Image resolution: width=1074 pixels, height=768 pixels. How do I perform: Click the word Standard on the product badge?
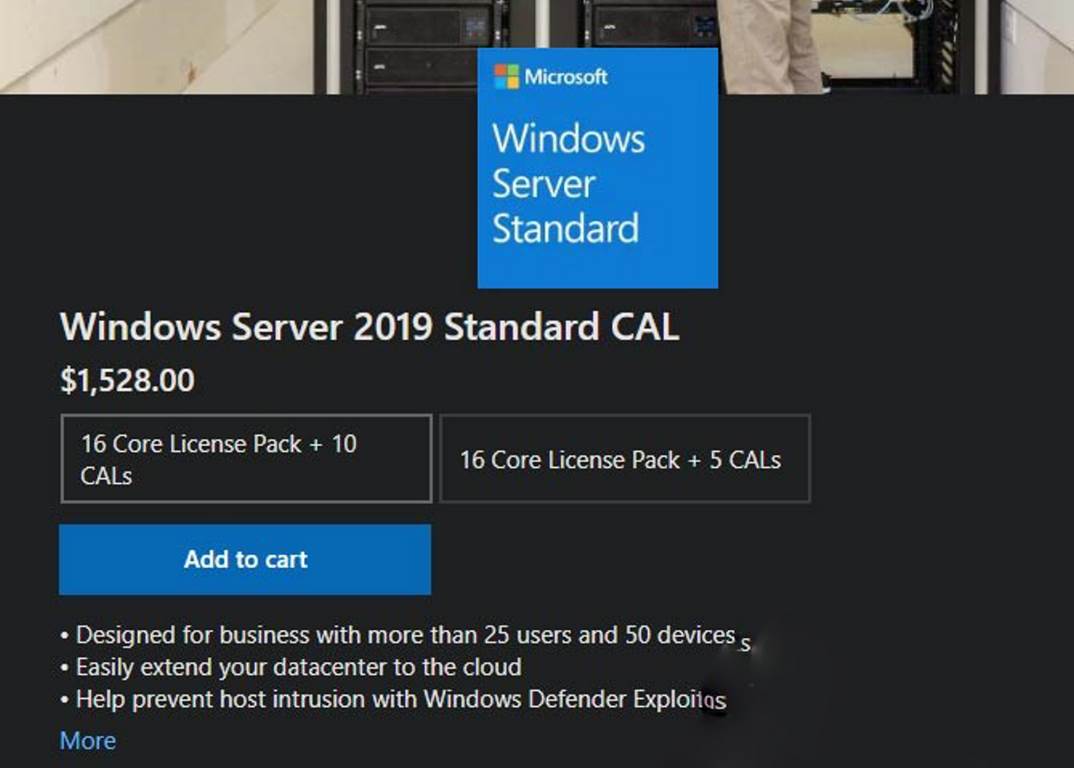tap(565, 228)
